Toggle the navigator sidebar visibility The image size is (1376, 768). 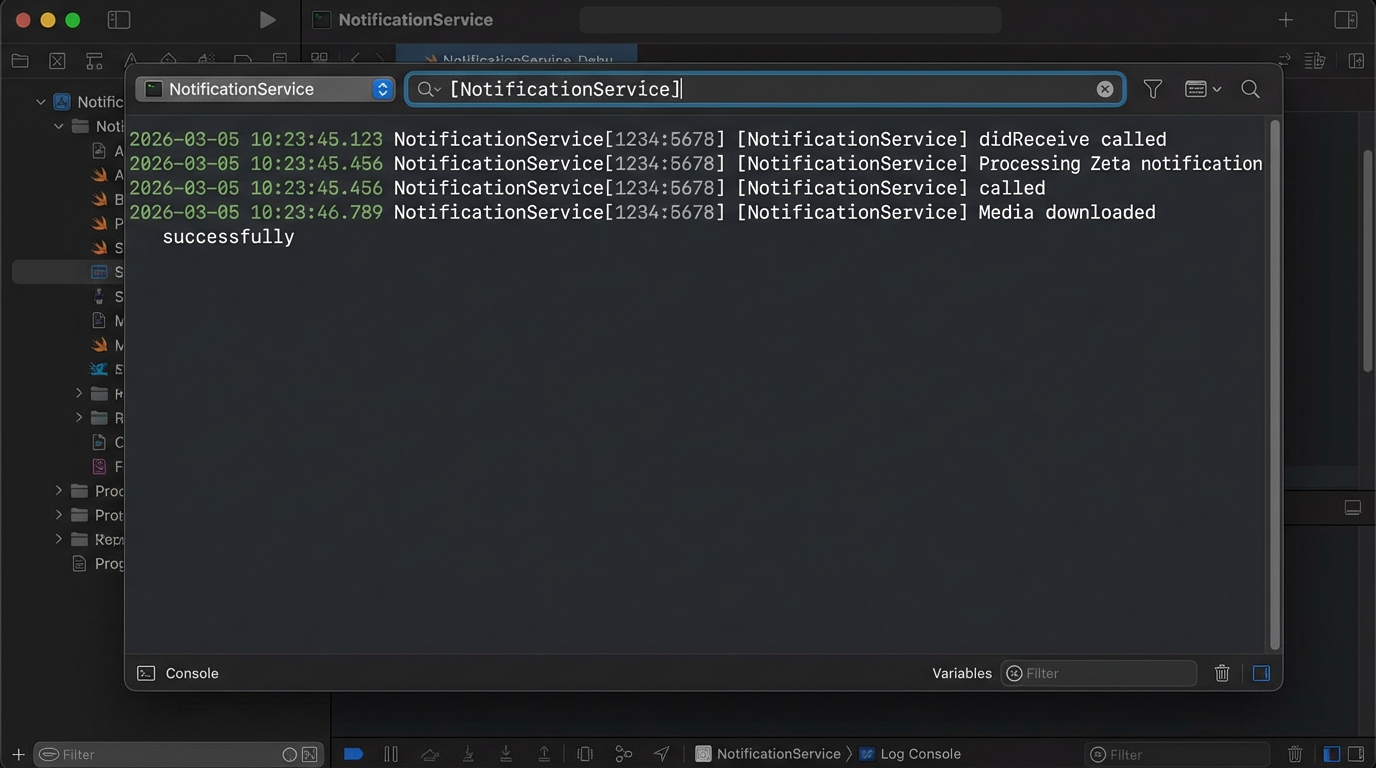tap(118, 19)
